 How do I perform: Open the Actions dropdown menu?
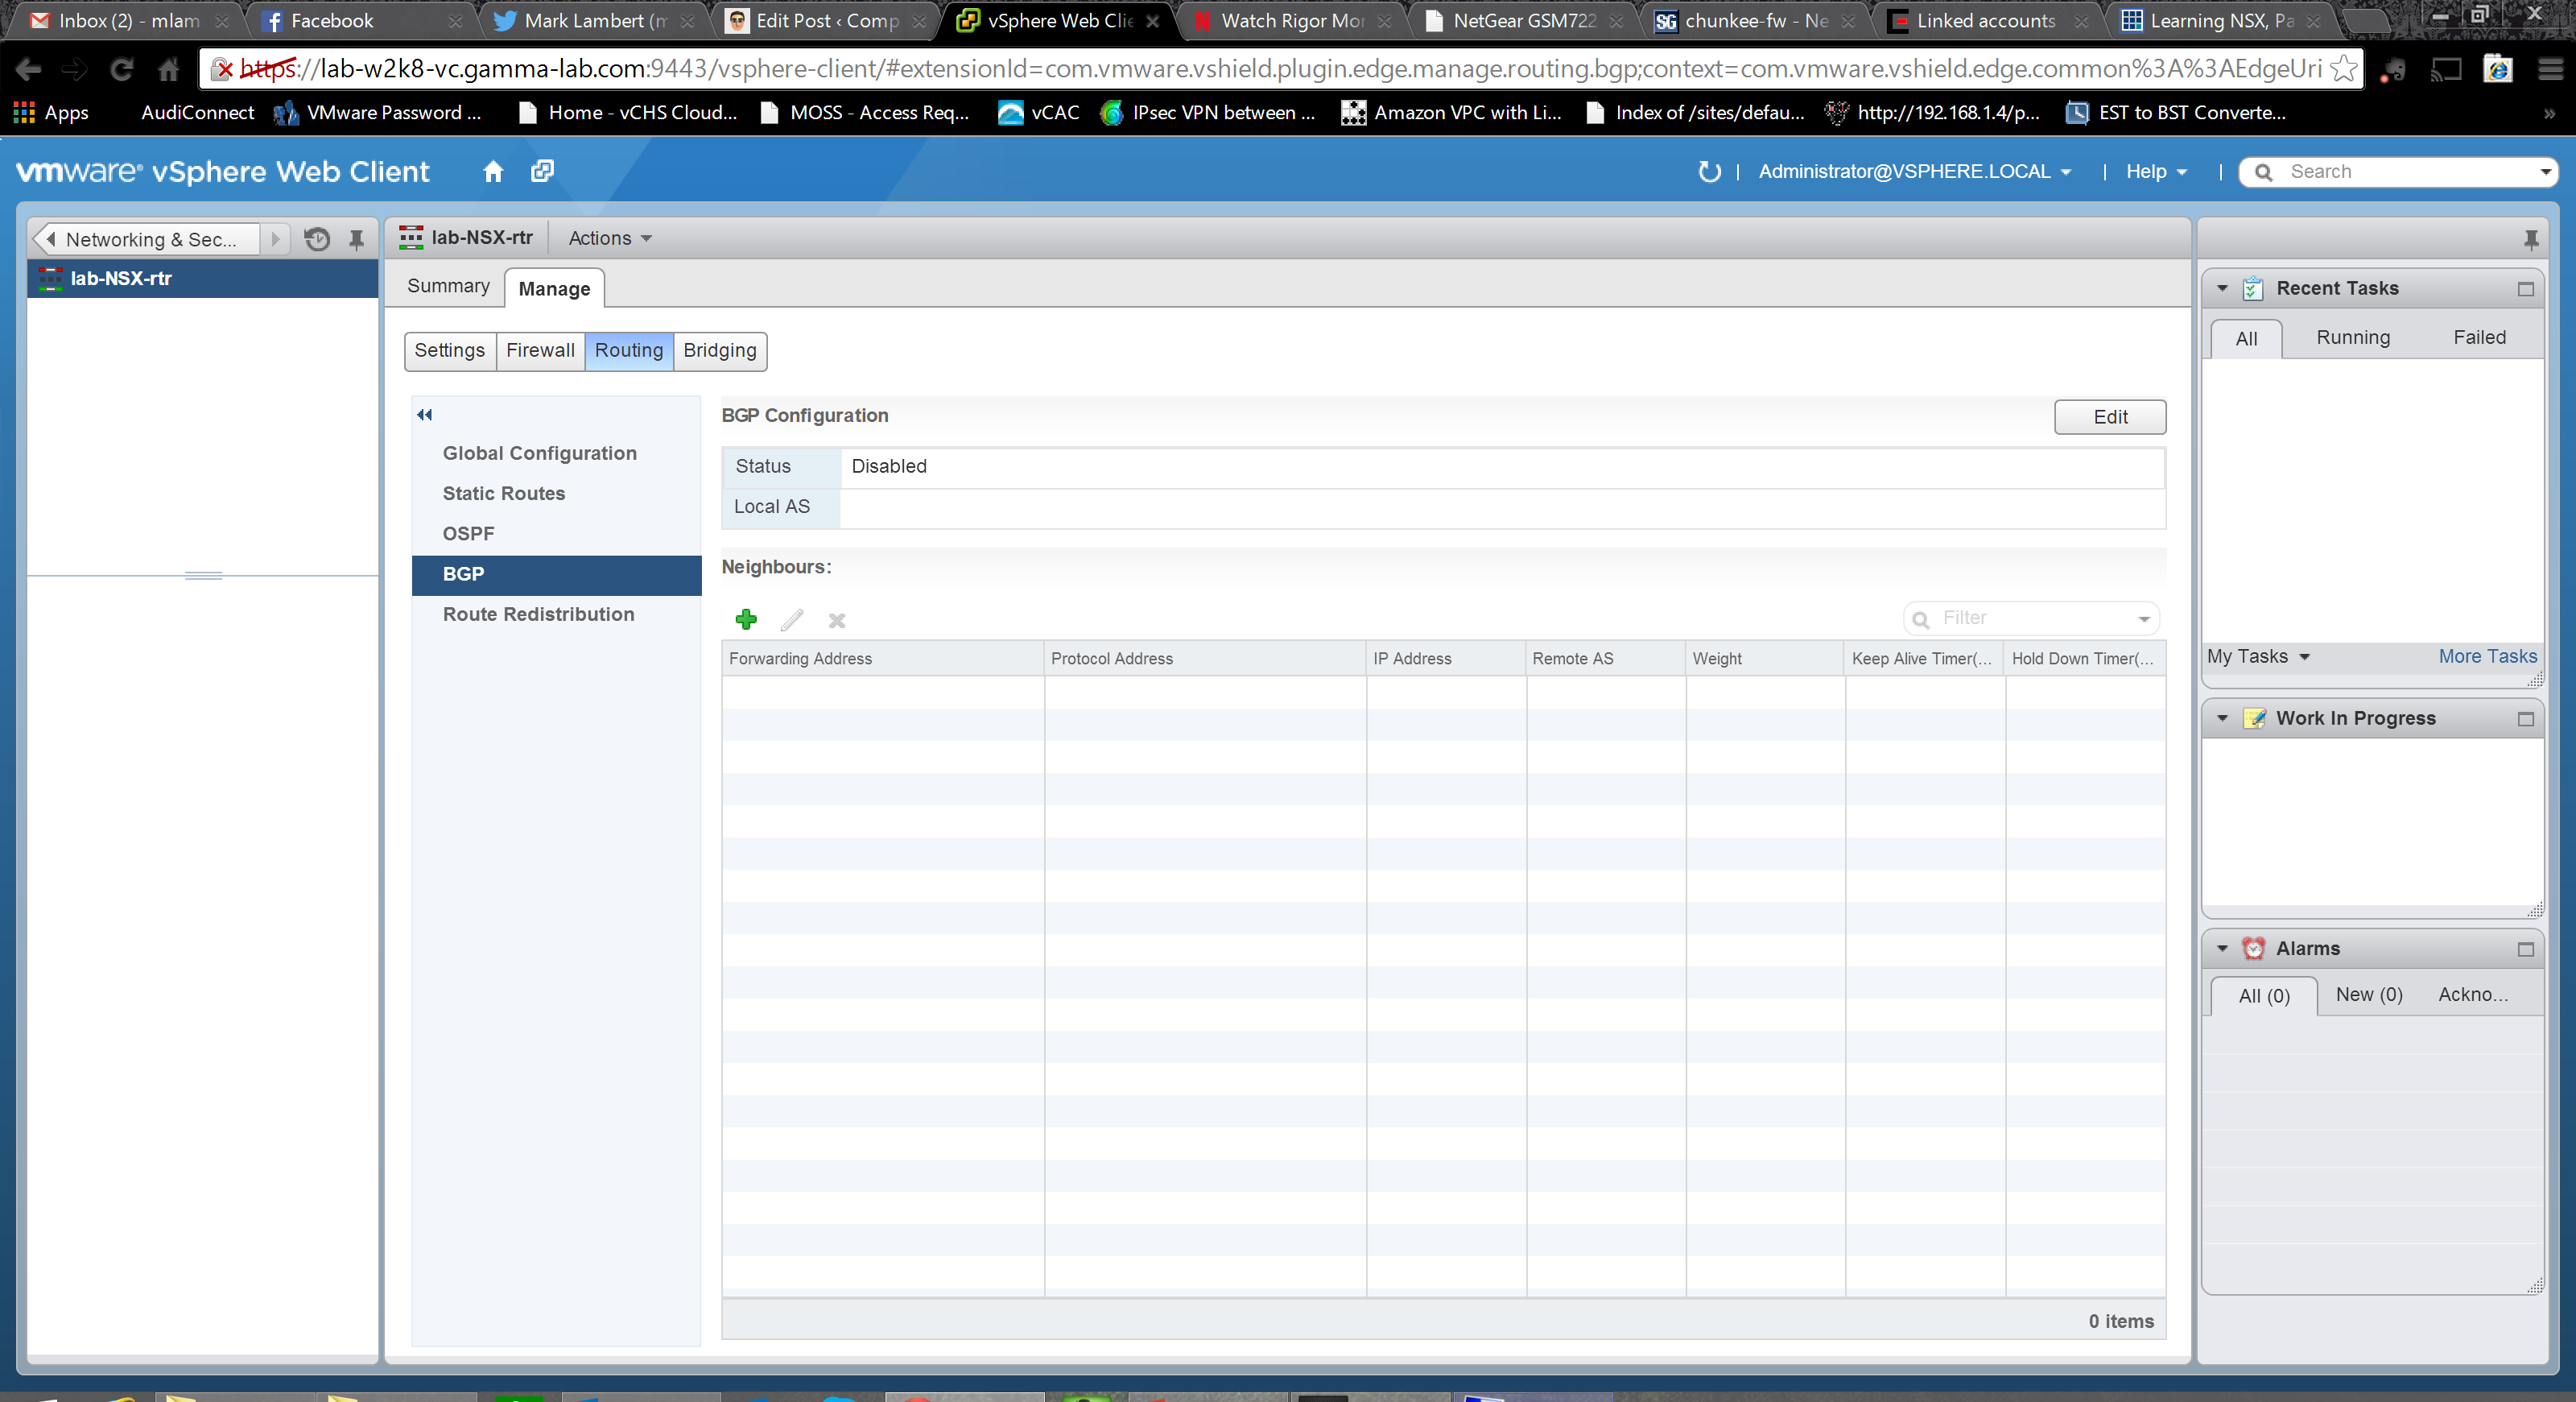coord(609,238)
